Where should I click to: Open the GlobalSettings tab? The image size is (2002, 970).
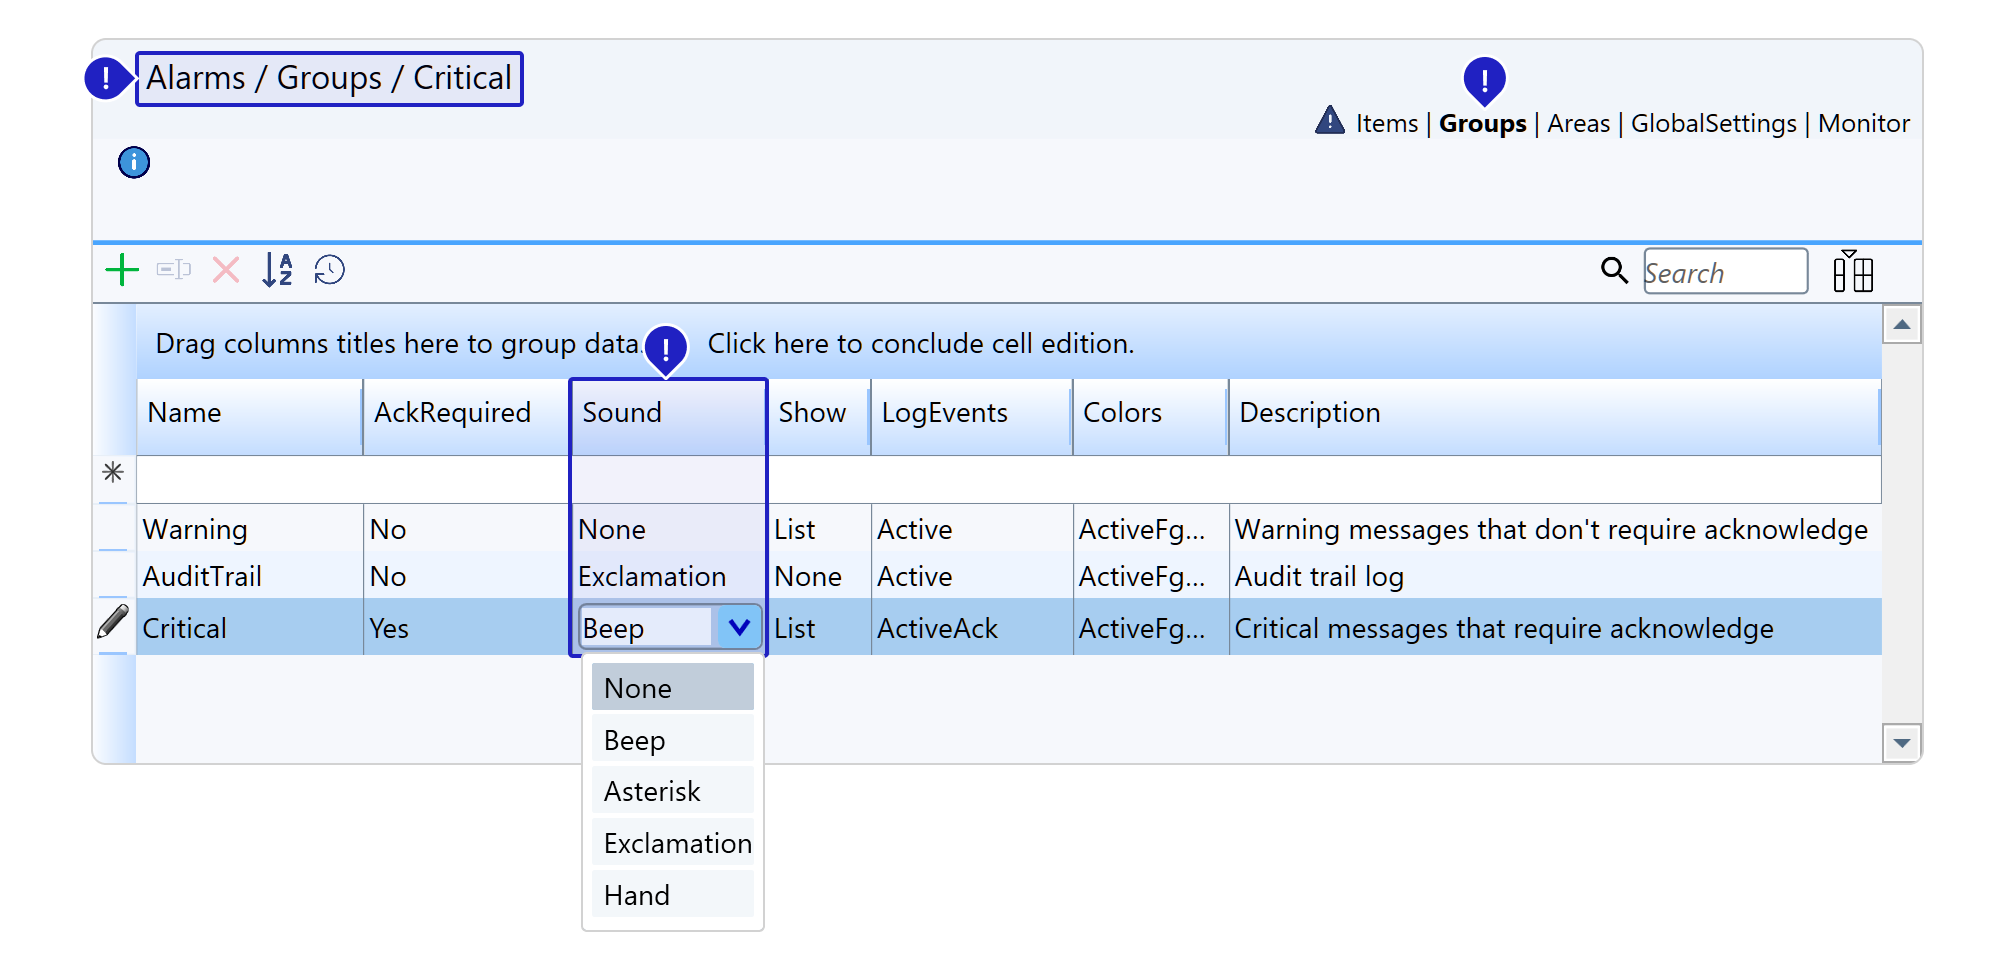click(1713, 124)
